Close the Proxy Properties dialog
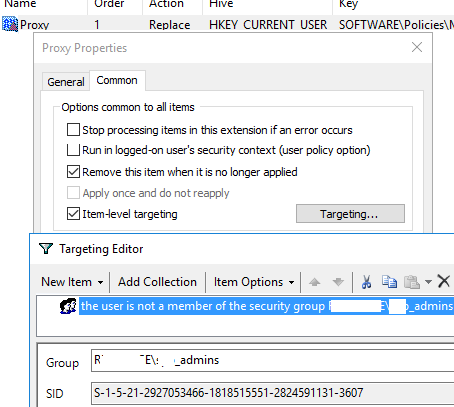This screenshot has width=454, height=407. pyautogui.click(x=417, y=47)
